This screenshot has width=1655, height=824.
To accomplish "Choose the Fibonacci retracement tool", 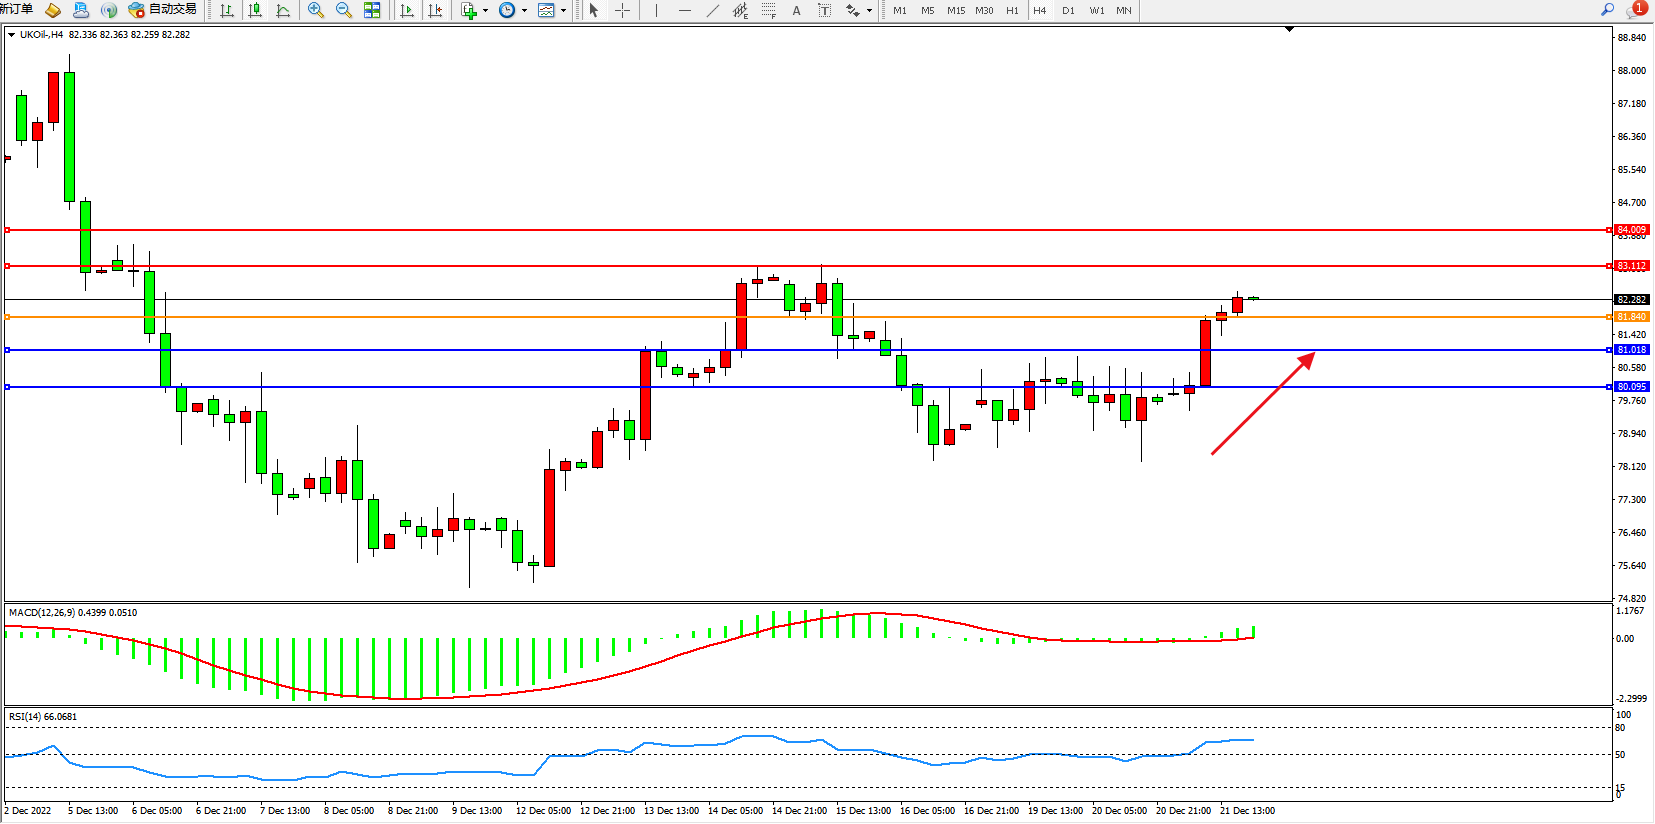I will (768, 10).
